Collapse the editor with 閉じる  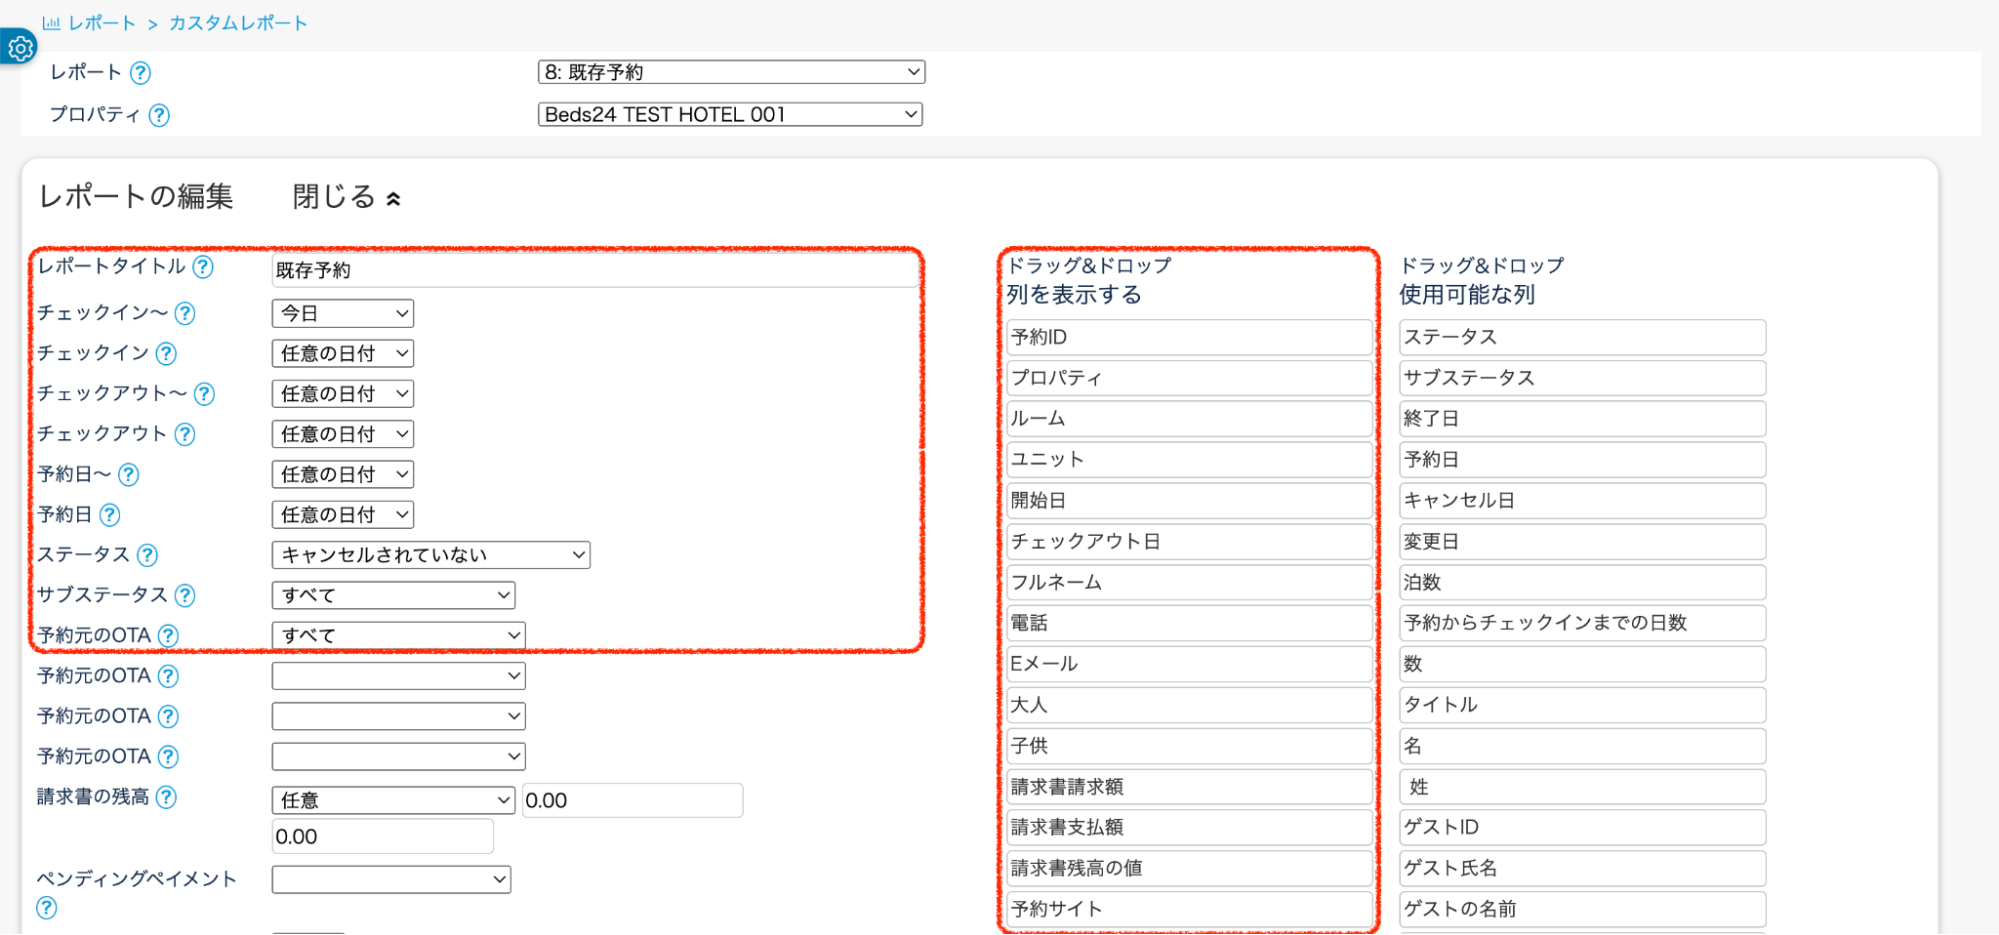point(346,197)
